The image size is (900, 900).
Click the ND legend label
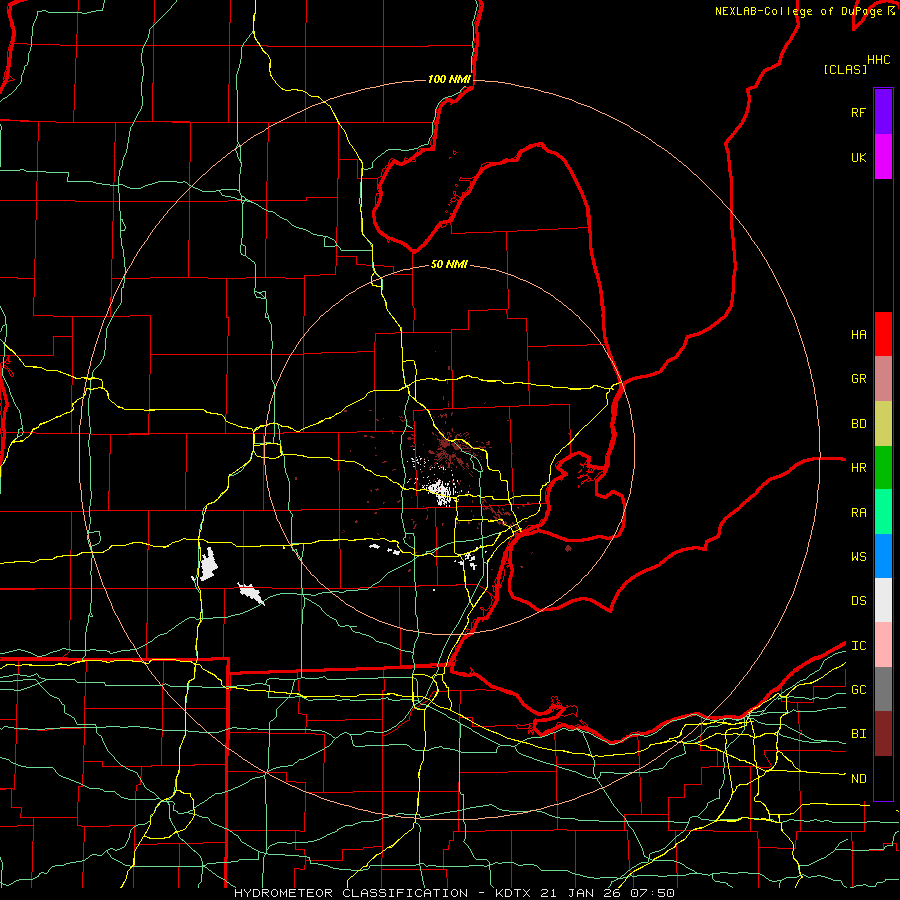(858, 779)
